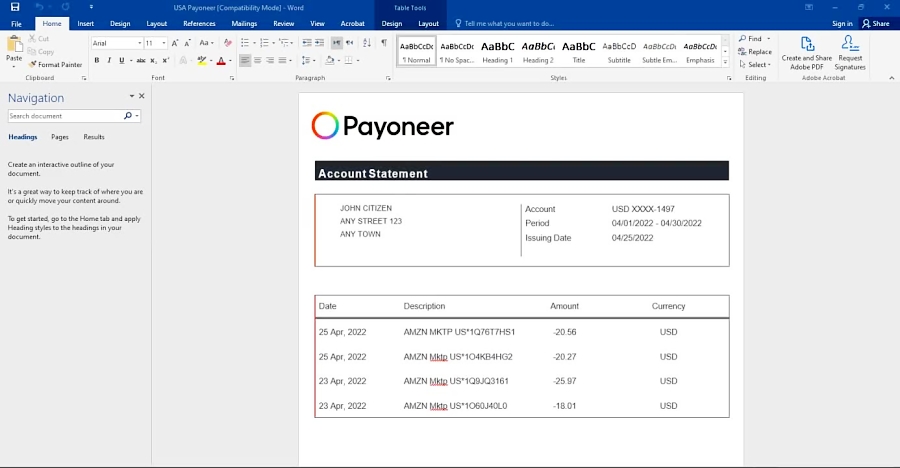Open the Font dialog launcher
900x468 pixels.
point(232,78)
